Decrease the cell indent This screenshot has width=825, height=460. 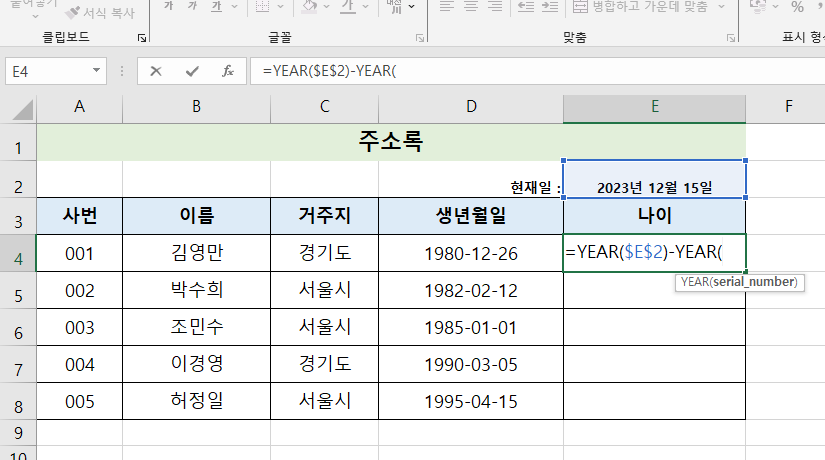click(x=526, y=6)
